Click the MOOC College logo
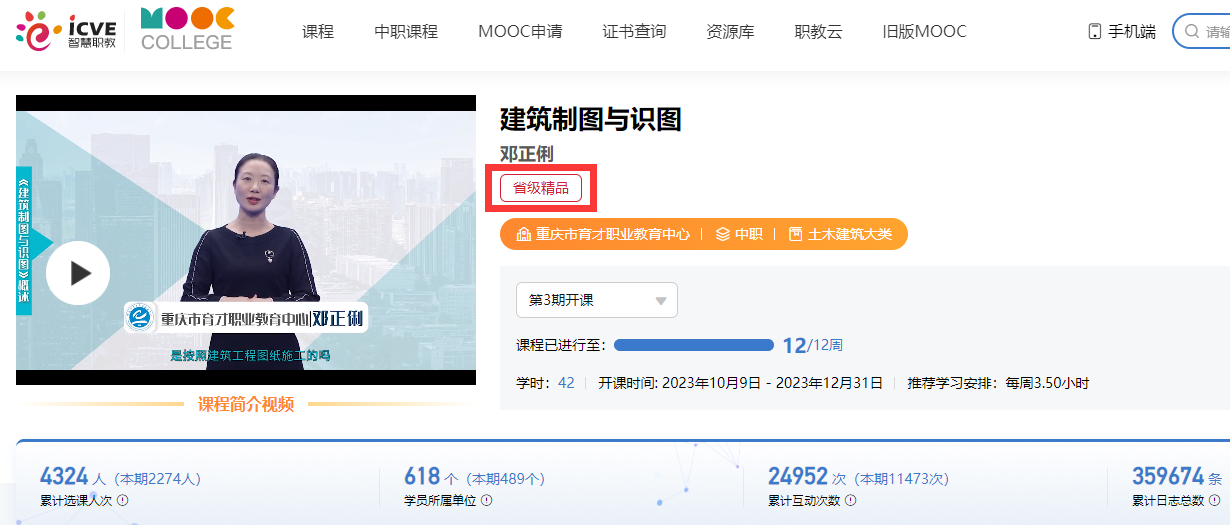This screenshot has width=1230, height=525. click(187, 29)
